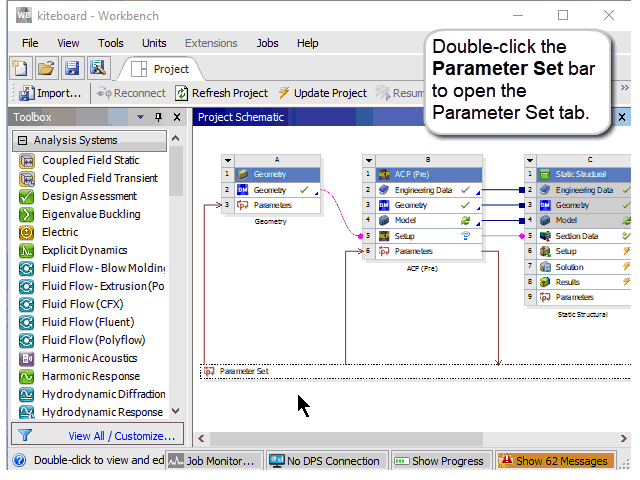Select Fluid Flow Blow Molding icon
Viewport: 640px width, 480px height.
tap(27, 269)
